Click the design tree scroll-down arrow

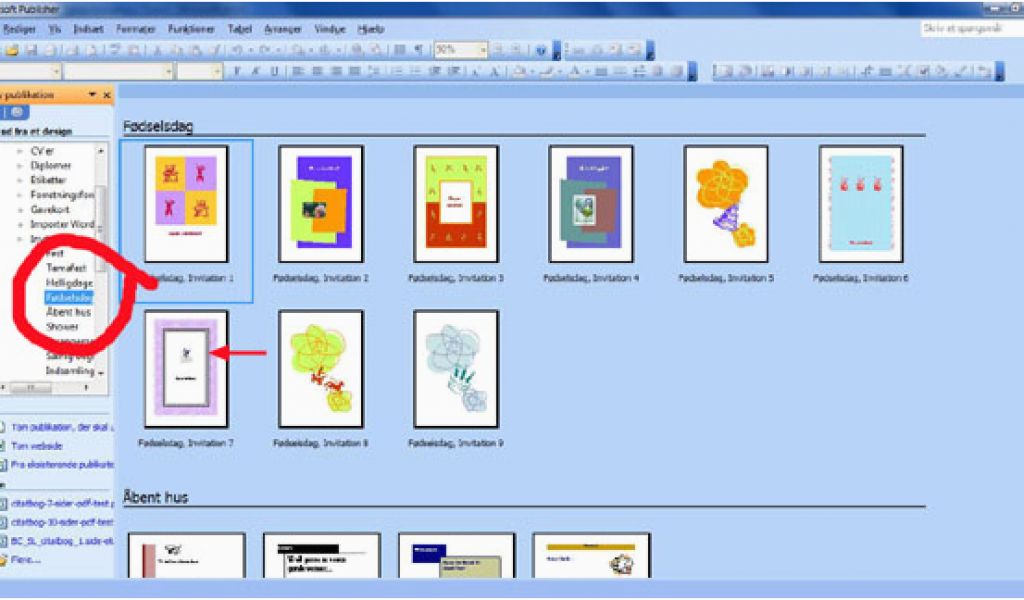pos(101,373)
